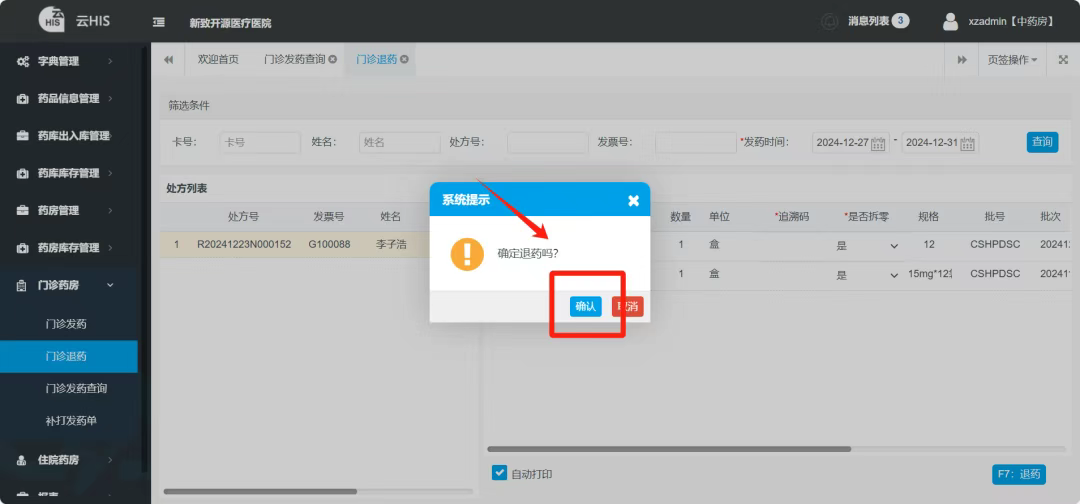Open 门诊发药查询 in the sidebar
Screen dimensions: 1080x504
(76, 388)
